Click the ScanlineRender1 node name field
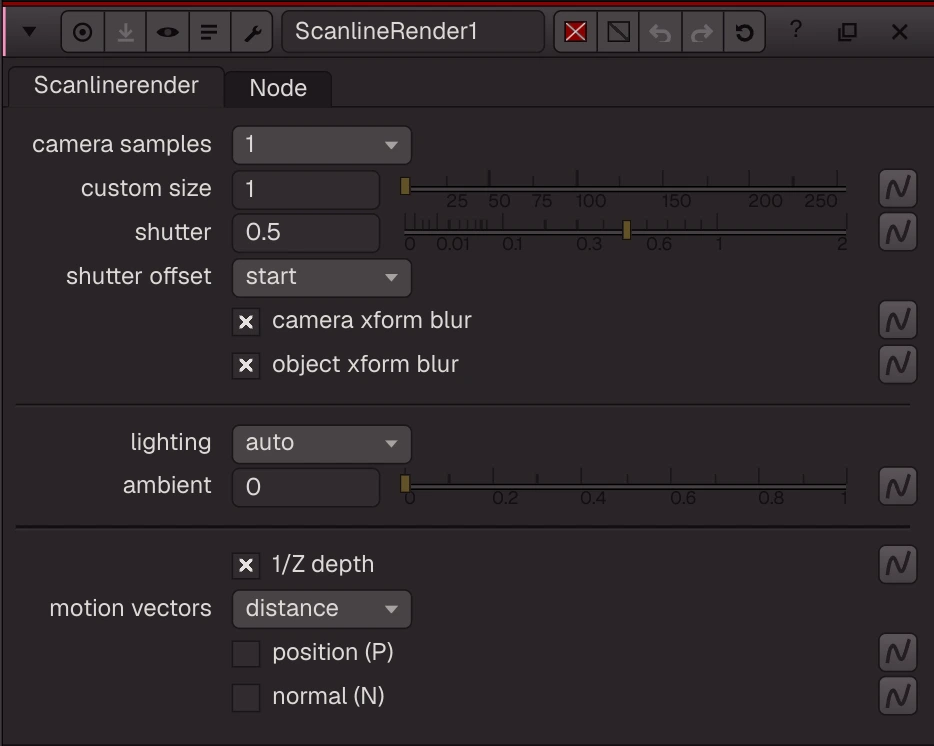Screen dimensions: 934x746 (x=413, y=32)
